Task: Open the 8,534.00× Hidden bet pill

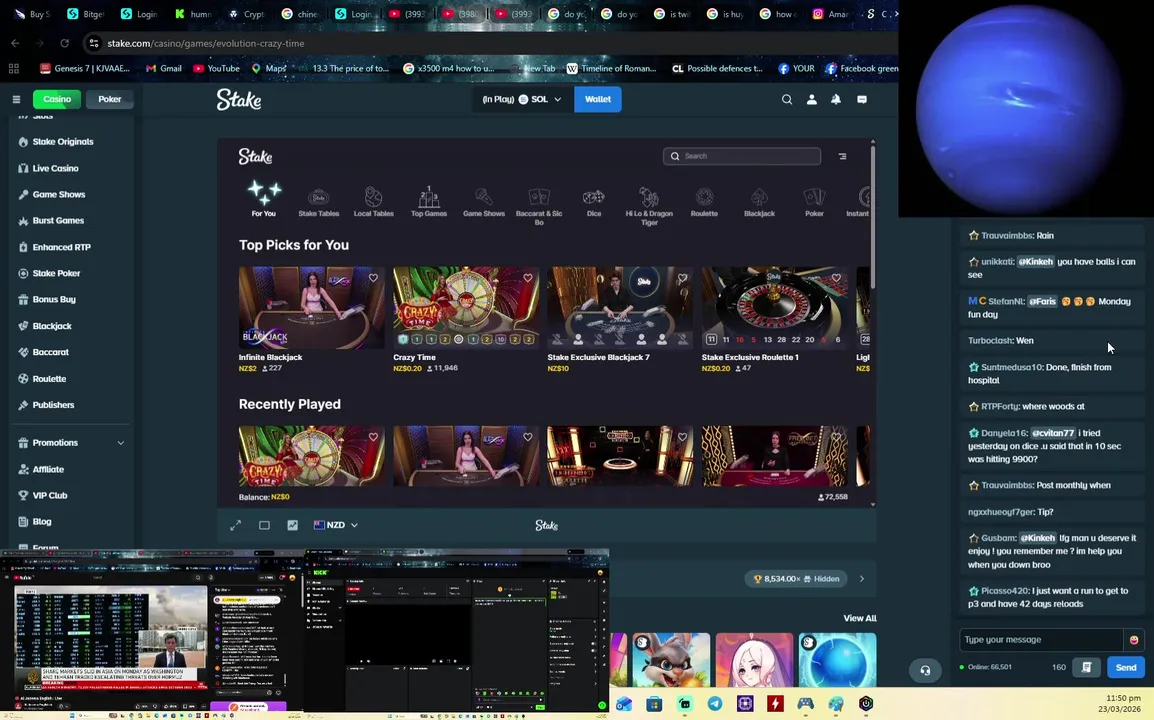Action: (x=796, y=579)
